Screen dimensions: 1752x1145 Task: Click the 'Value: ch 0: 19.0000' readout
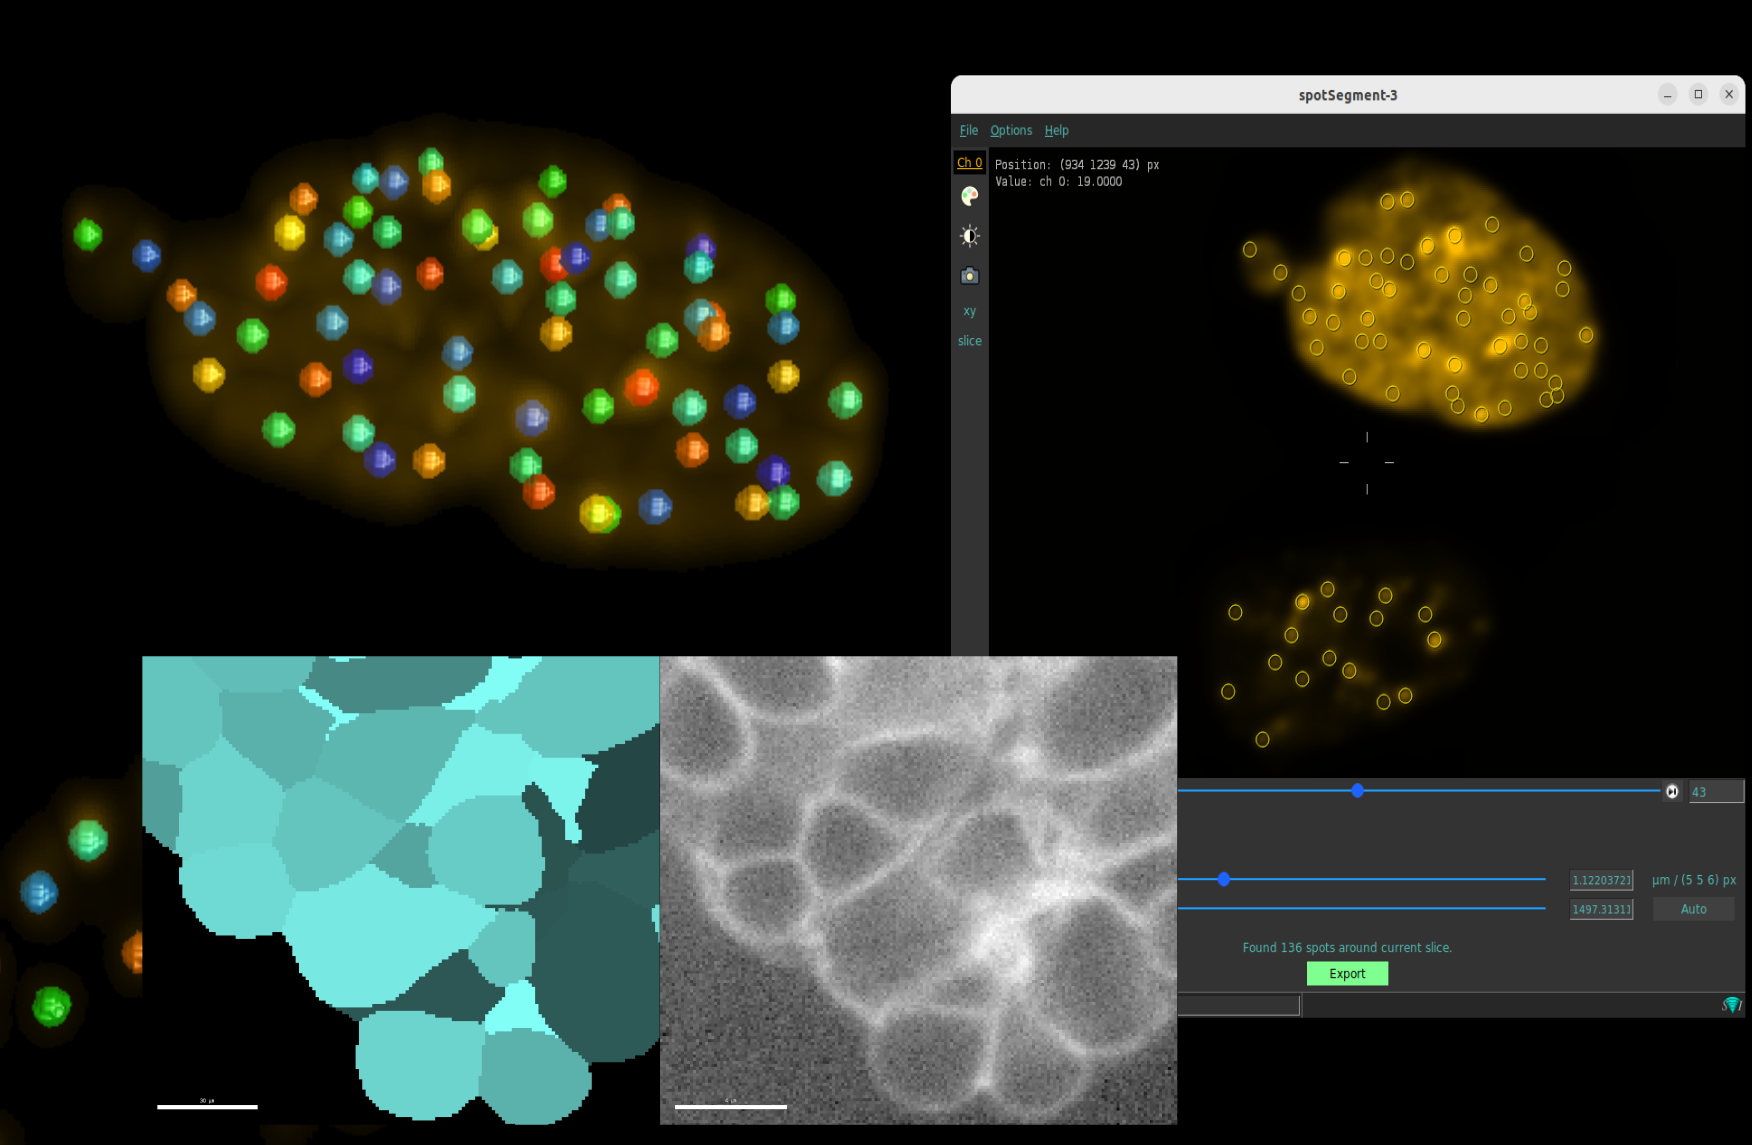(1058, 182)
